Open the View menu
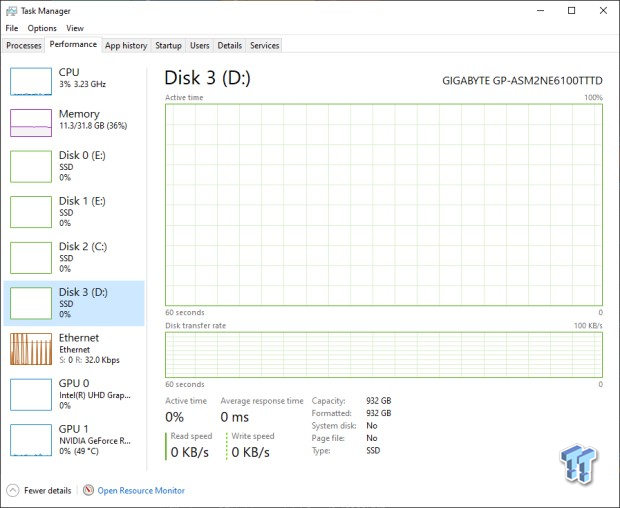Viewport: 620px width, 508px height. [x=75, y=28]
